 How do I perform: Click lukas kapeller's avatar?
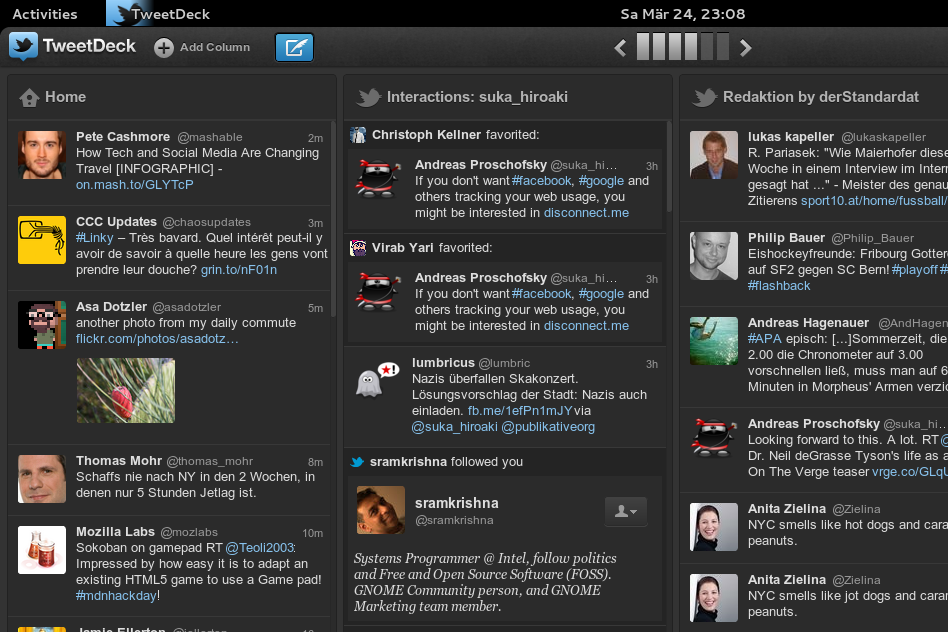coord(714,155)
